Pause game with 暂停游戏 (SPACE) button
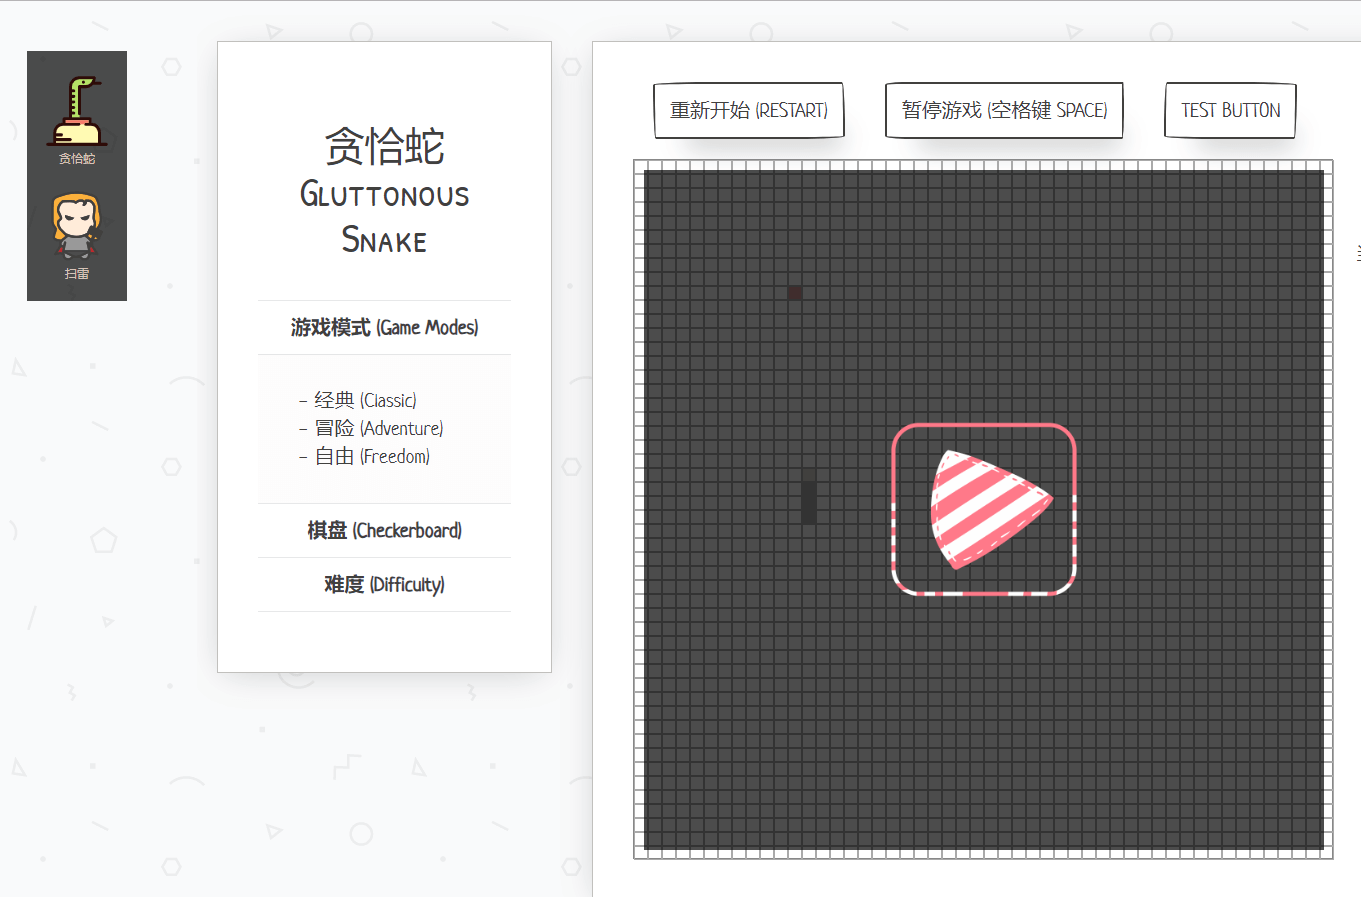Screen dimensions: 1361x897 [x=1004, y=110]
